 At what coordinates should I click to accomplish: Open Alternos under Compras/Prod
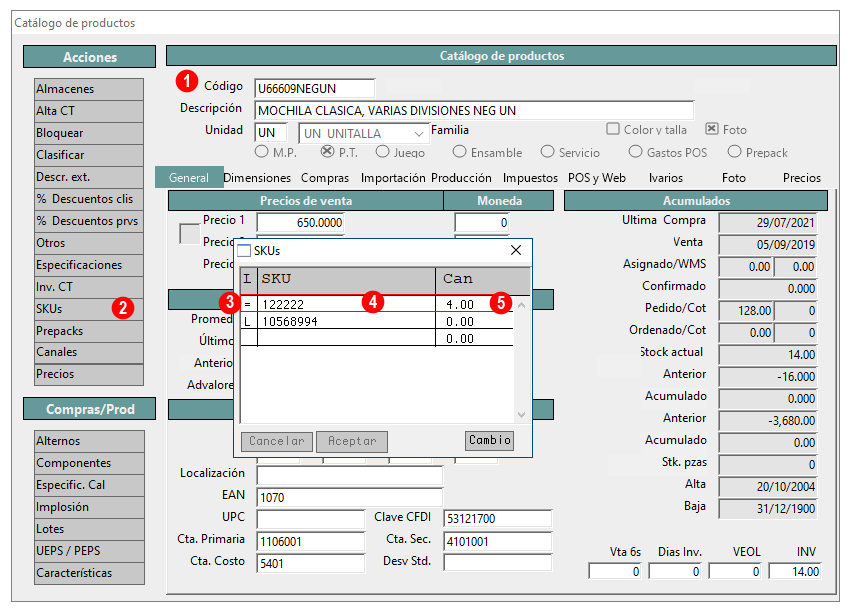point(89,441)
